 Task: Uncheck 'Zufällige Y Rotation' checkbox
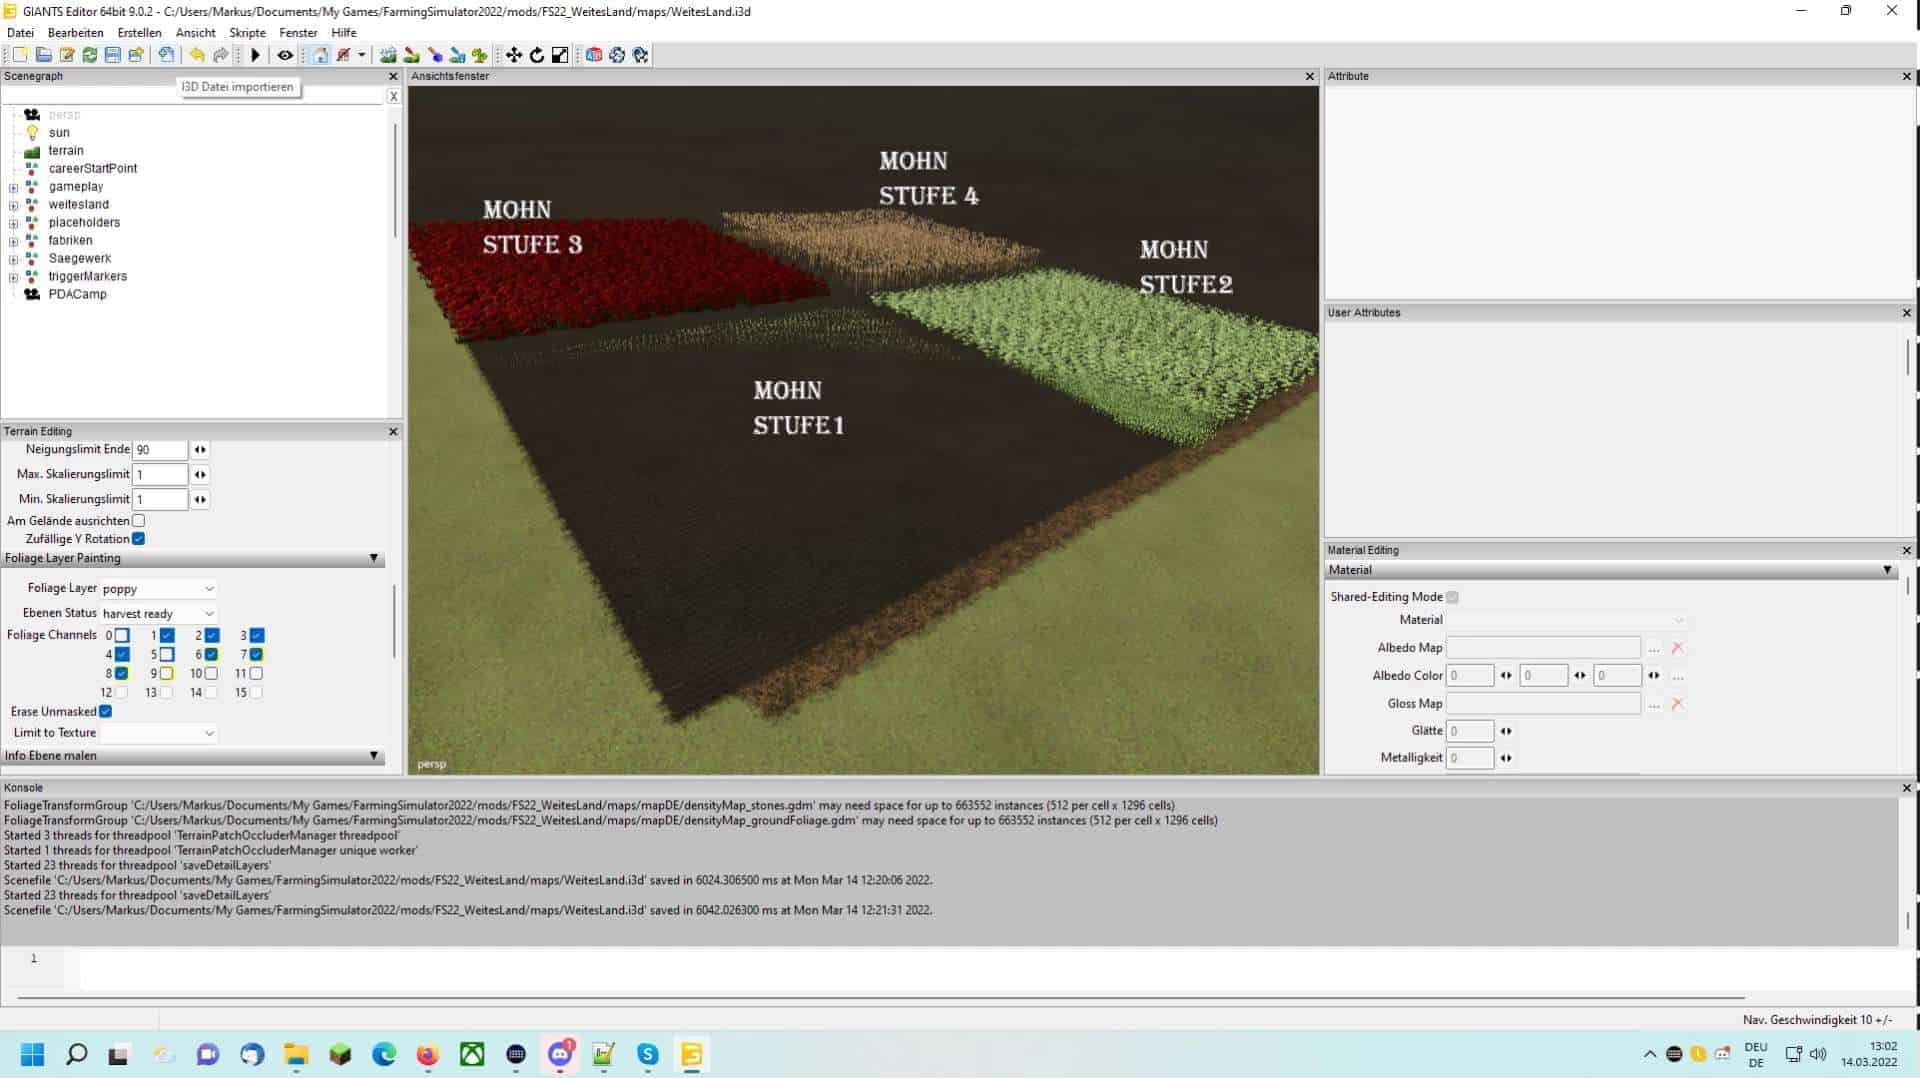pyautogui.click(x=139, y=539)
